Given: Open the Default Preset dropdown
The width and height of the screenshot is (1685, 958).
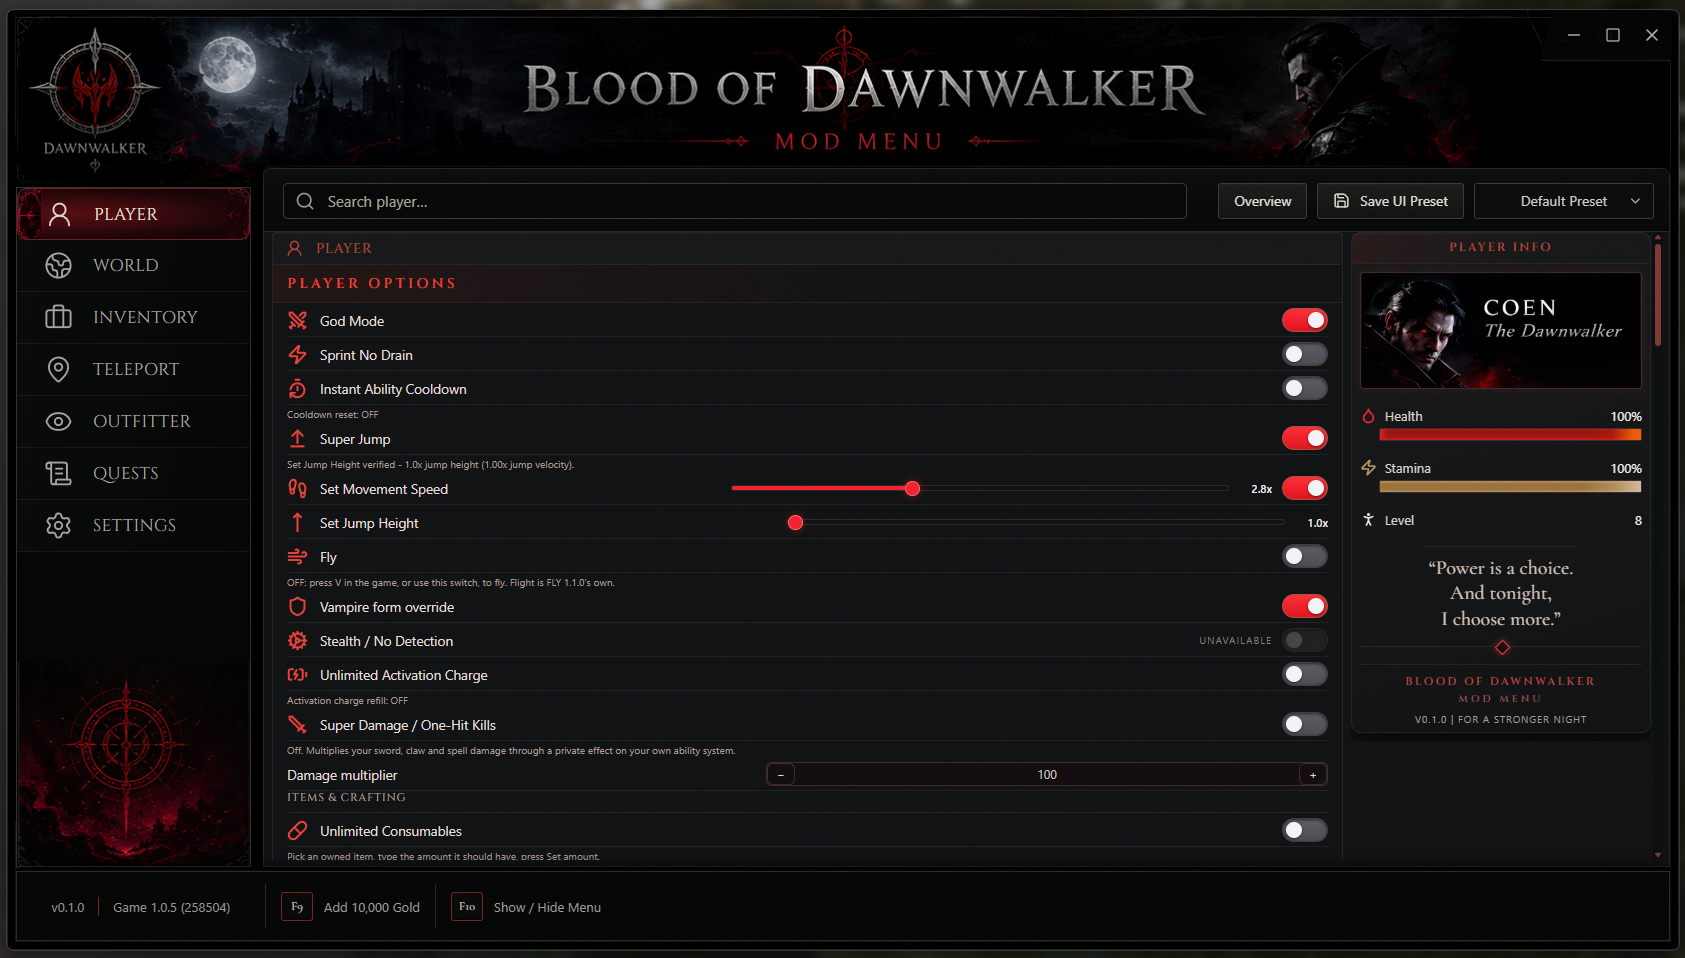Looking at the screenshot, I should click(x=1563, y=201).
